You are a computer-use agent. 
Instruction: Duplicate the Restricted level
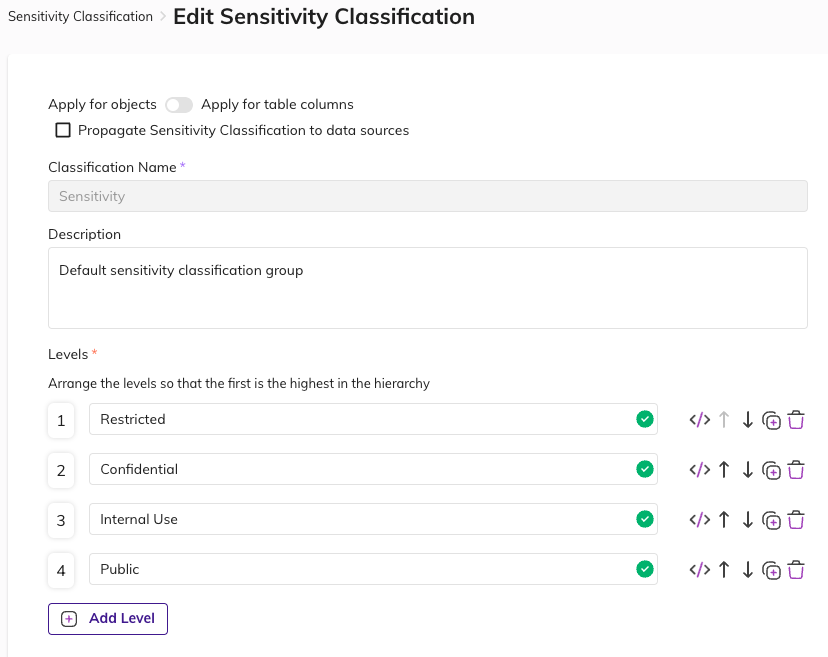pos(771,420)
